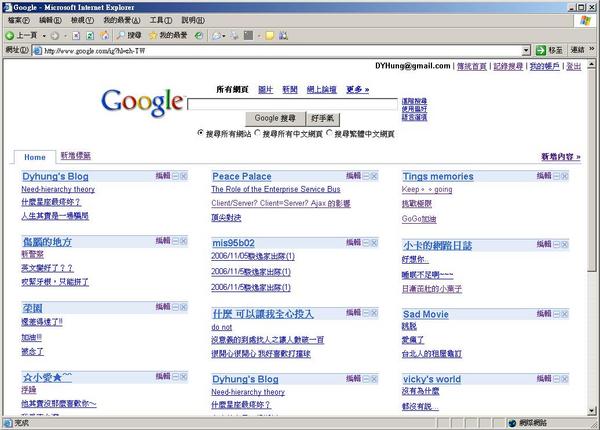Screen dimensions: 600x430
Task: Open the Messenger icon in the toolbar
Action: point(284,36)
